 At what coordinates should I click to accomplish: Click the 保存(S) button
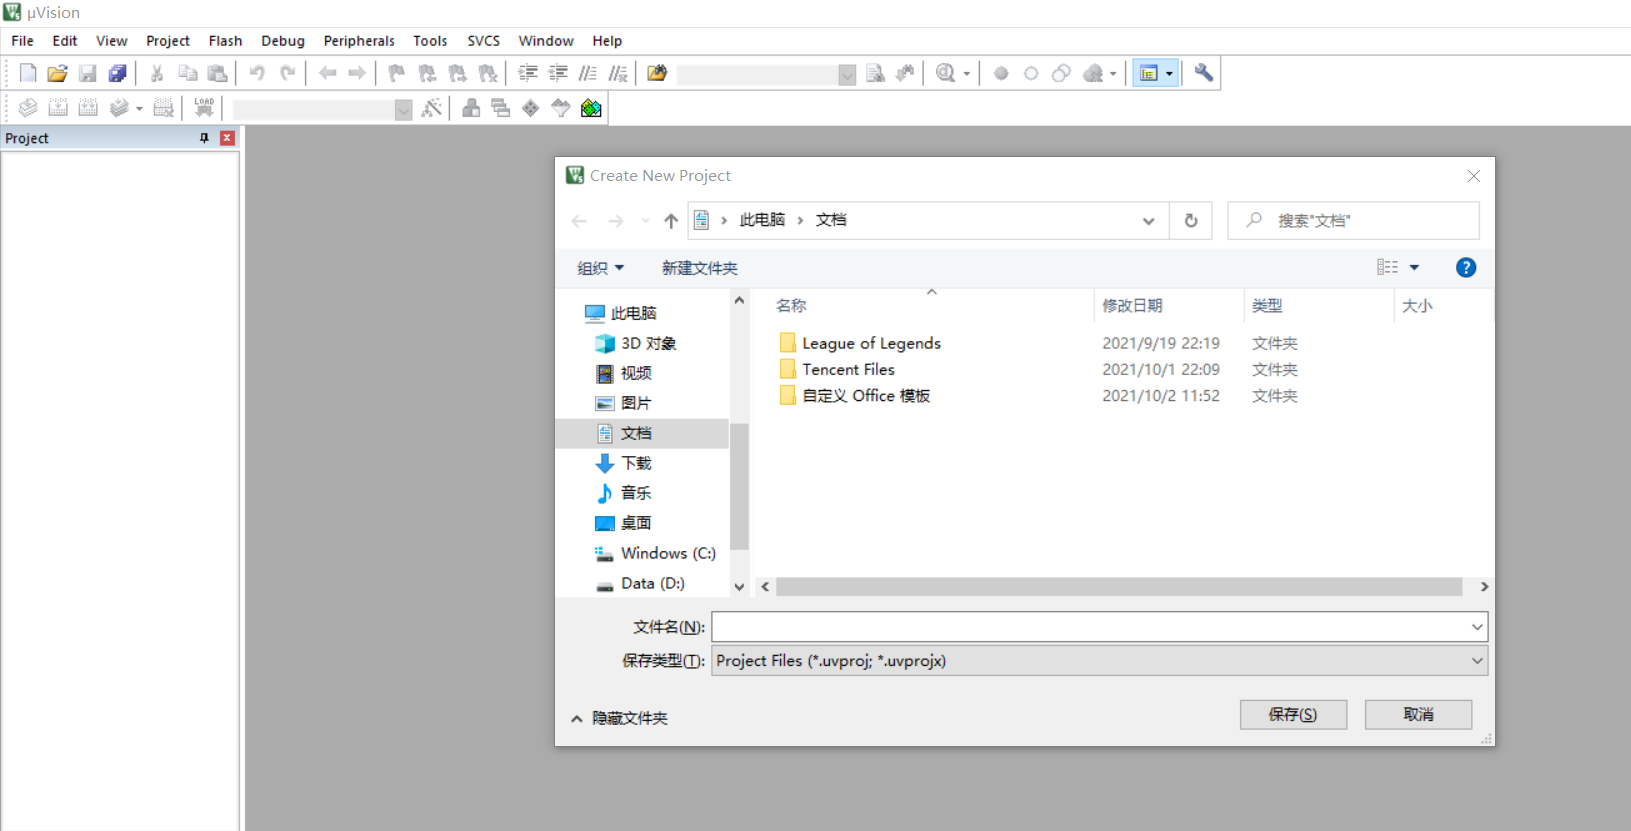pyautogui.click(x=1293, y=714)
